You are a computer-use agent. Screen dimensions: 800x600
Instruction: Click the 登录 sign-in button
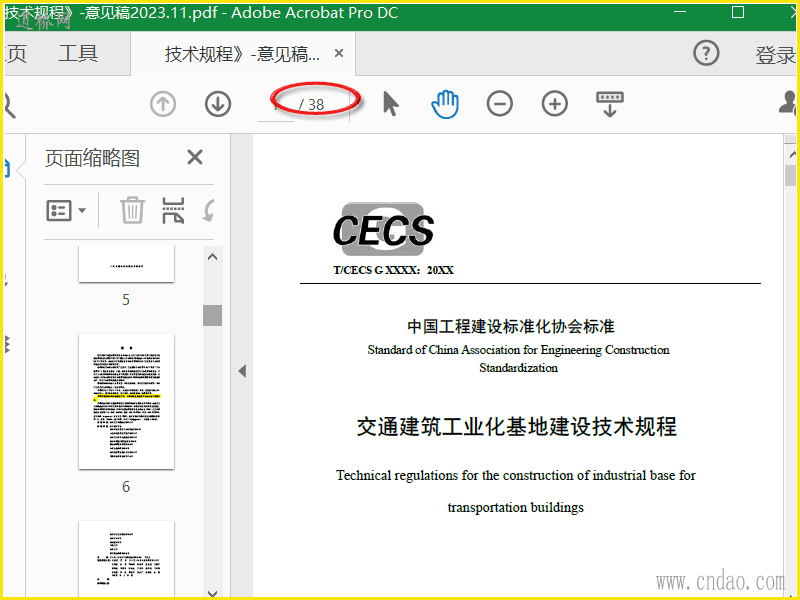(775, 55)
